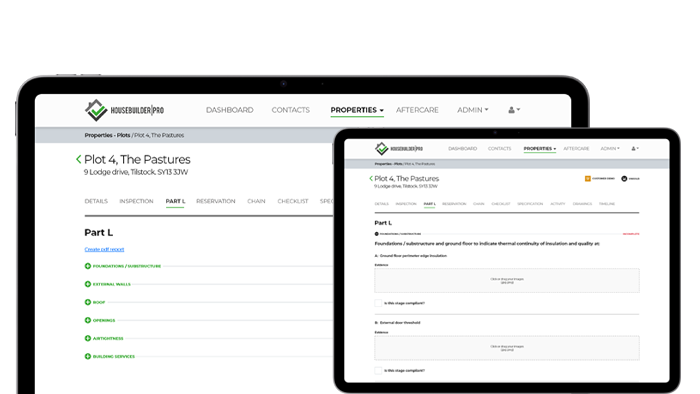Switch to Chain tab on tablet
700x394 pixels.
click(479, 204)
